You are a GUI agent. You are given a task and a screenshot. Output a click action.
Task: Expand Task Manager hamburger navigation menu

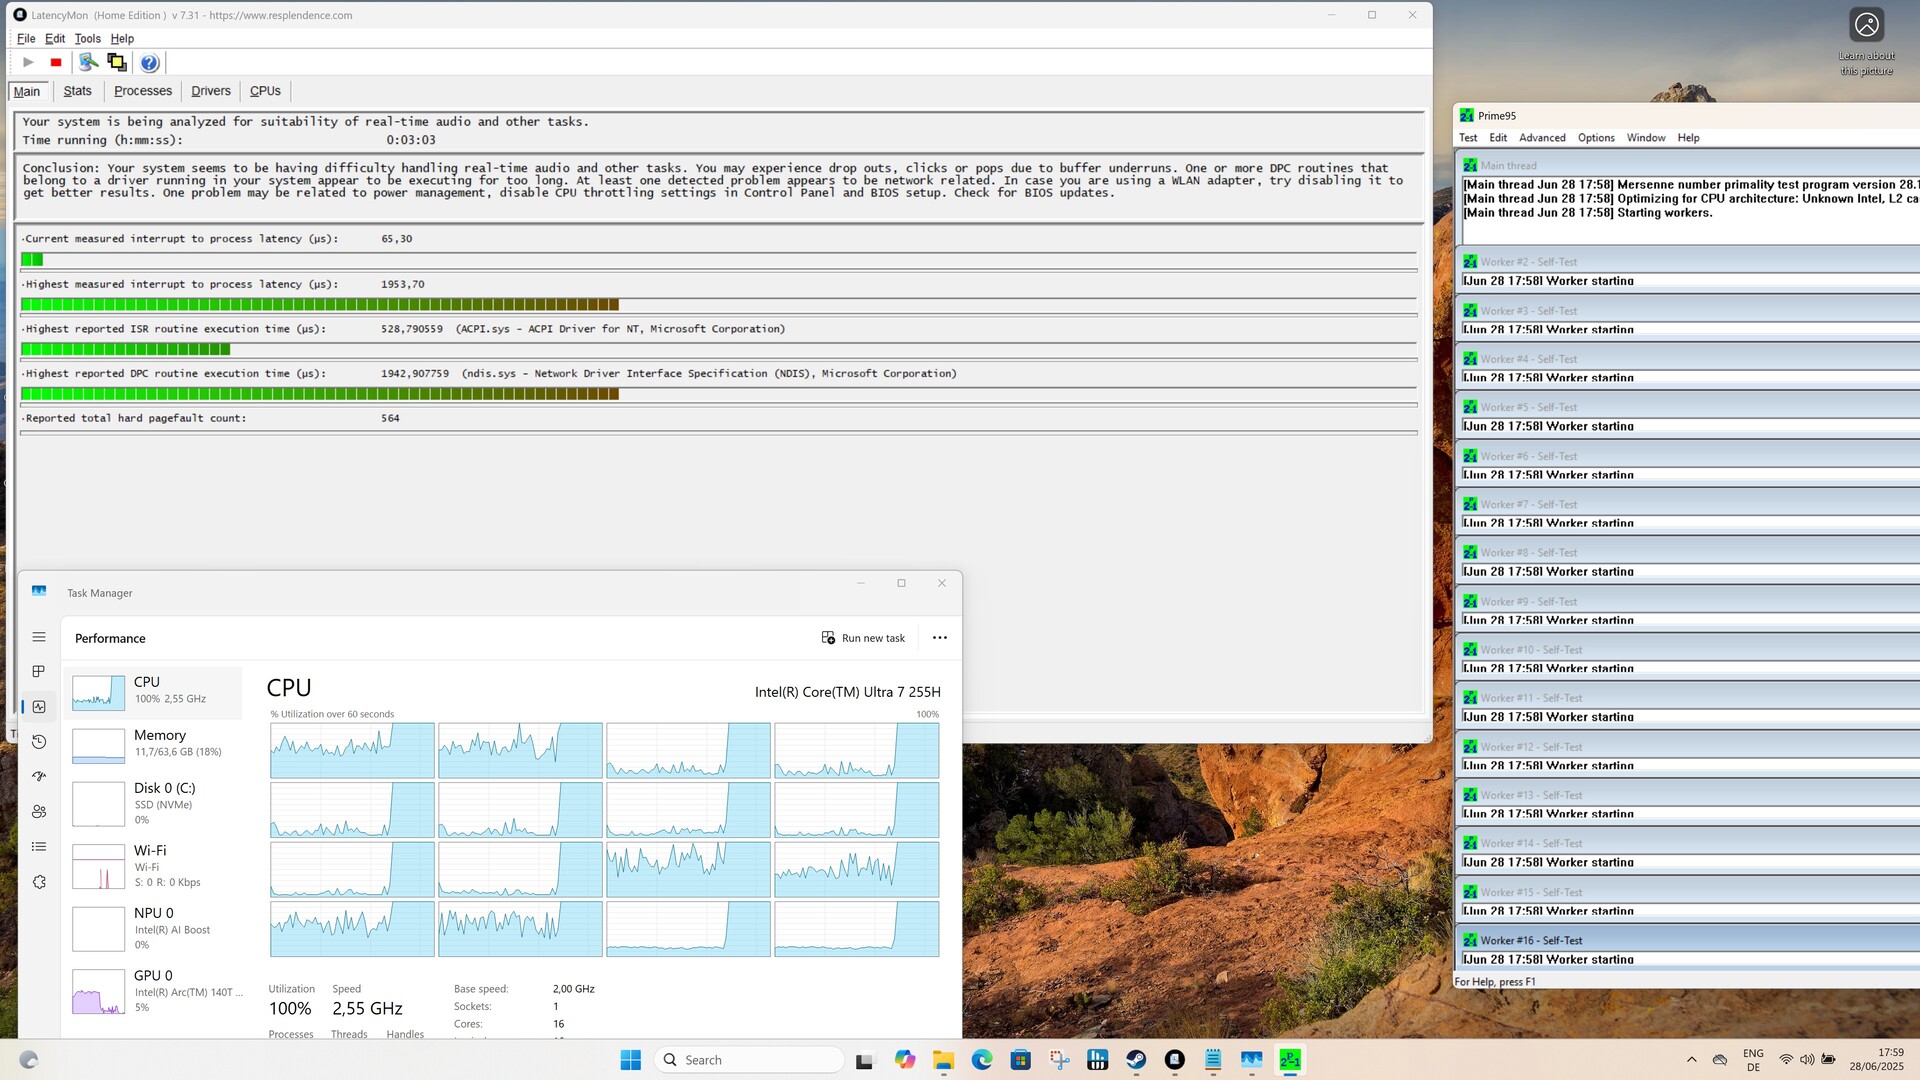click(39, 637)
